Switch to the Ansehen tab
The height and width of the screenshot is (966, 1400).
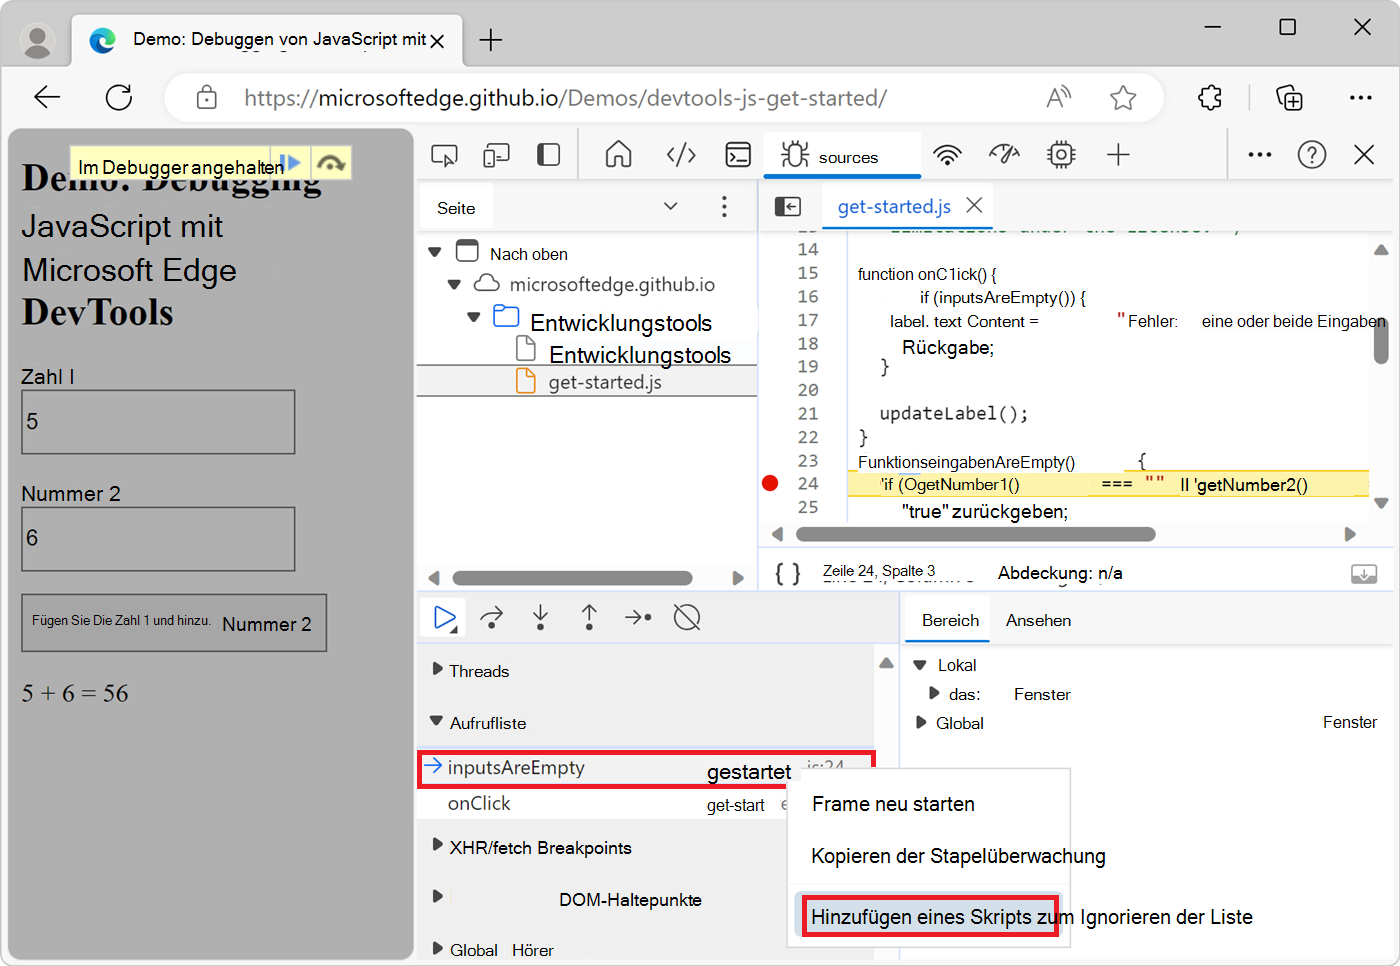[x=1038, y=620]
